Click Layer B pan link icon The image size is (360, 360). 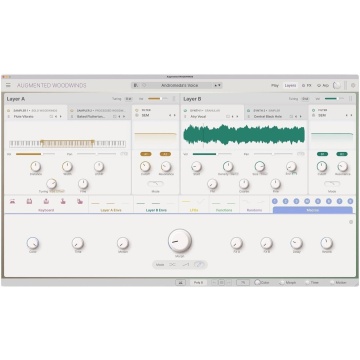[x=301, y=154]
